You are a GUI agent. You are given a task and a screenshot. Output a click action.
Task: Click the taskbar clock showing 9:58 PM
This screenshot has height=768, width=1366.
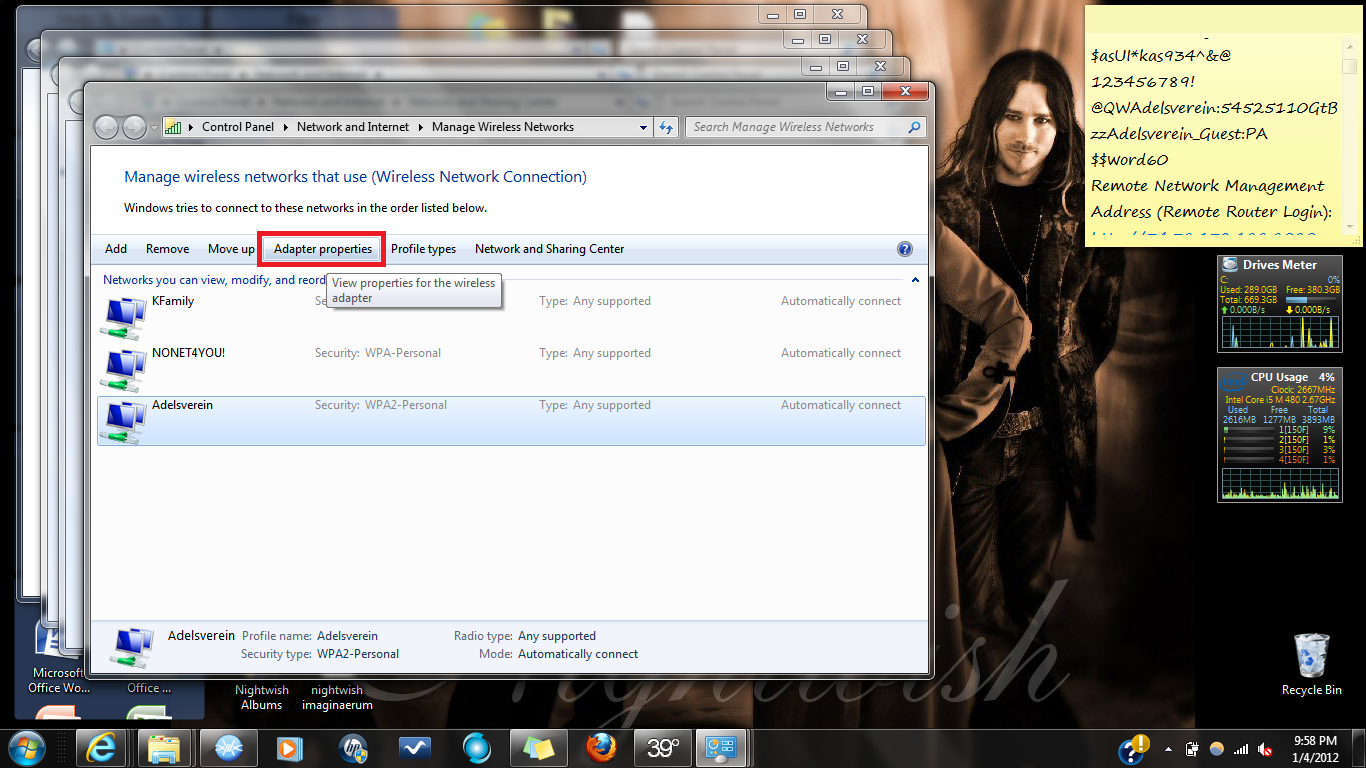point(1316,747)
